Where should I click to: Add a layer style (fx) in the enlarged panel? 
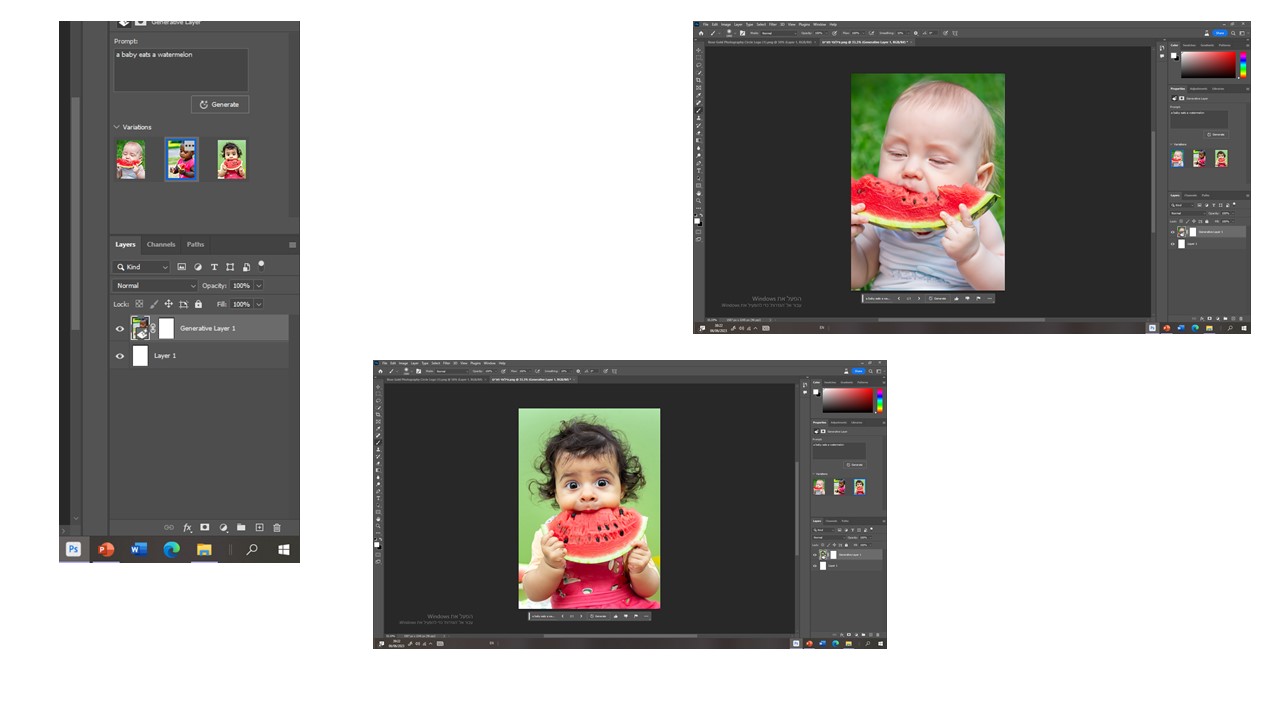[187, 527]
